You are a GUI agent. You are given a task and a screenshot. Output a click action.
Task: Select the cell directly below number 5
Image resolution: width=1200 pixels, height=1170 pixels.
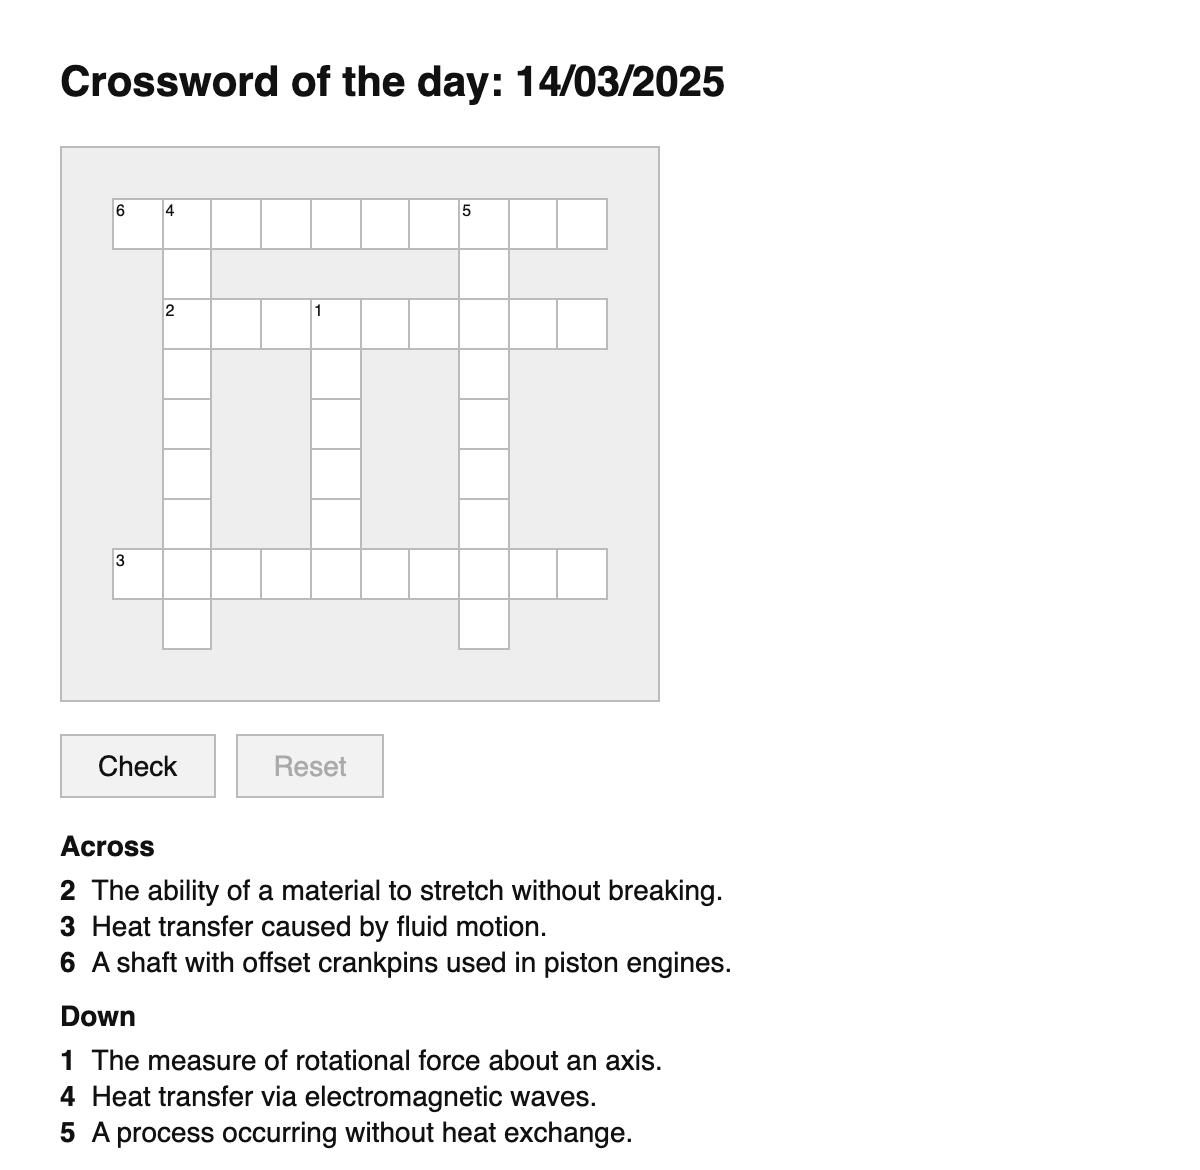click(484, 274)
